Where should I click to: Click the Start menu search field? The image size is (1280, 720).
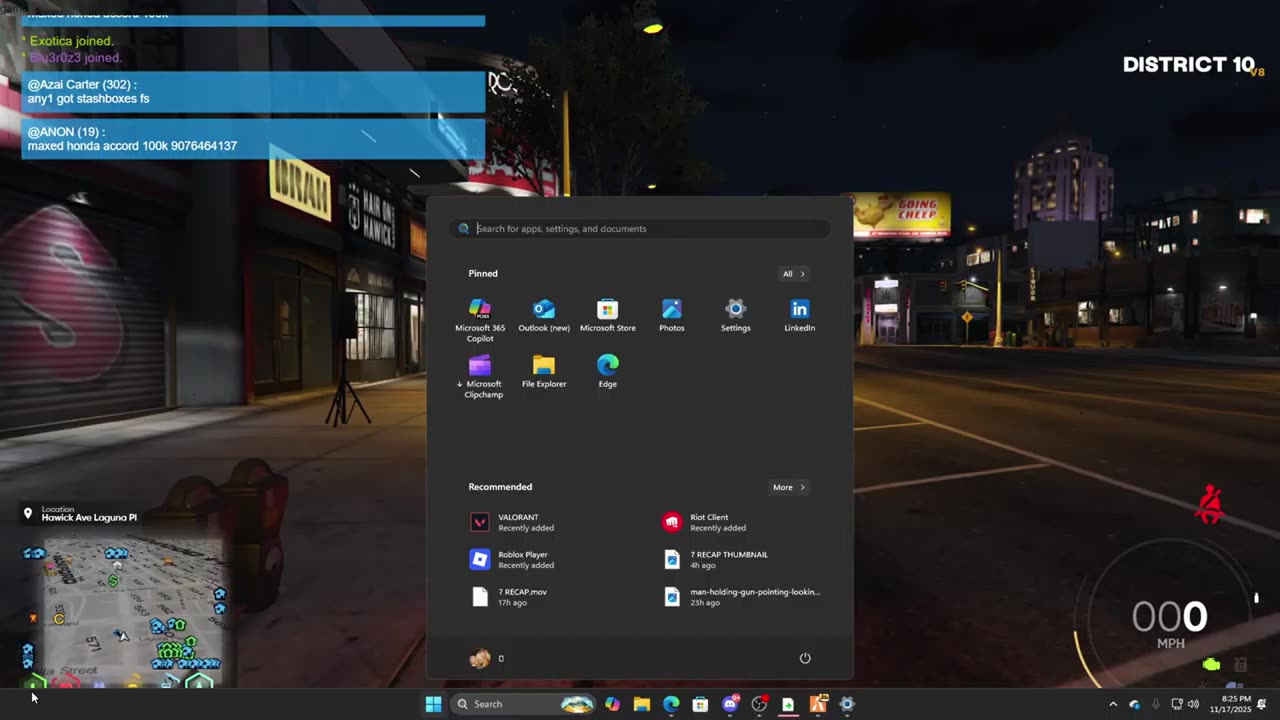click(640, 229)
